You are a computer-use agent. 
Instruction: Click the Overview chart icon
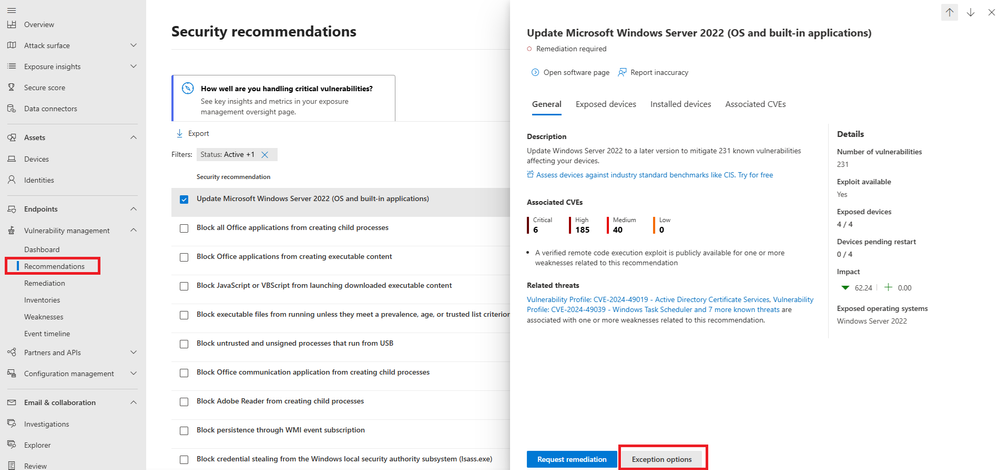pyautogui.click(x=11, y=24)
